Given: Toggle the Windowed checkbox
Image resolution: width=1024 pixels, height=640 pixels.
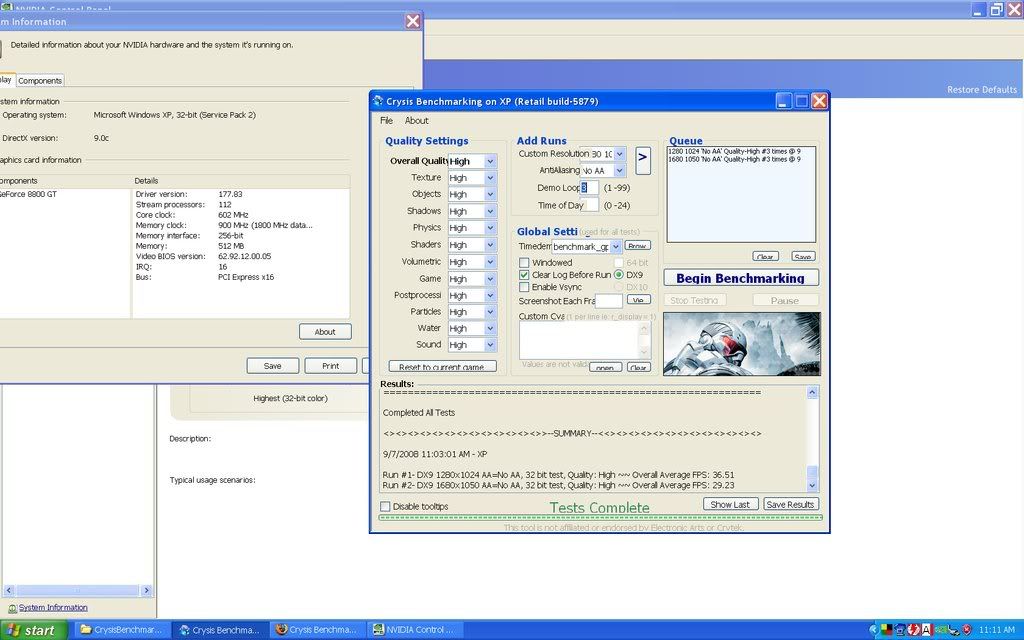Looking at the screenshot, I should (x=524, y=263).
